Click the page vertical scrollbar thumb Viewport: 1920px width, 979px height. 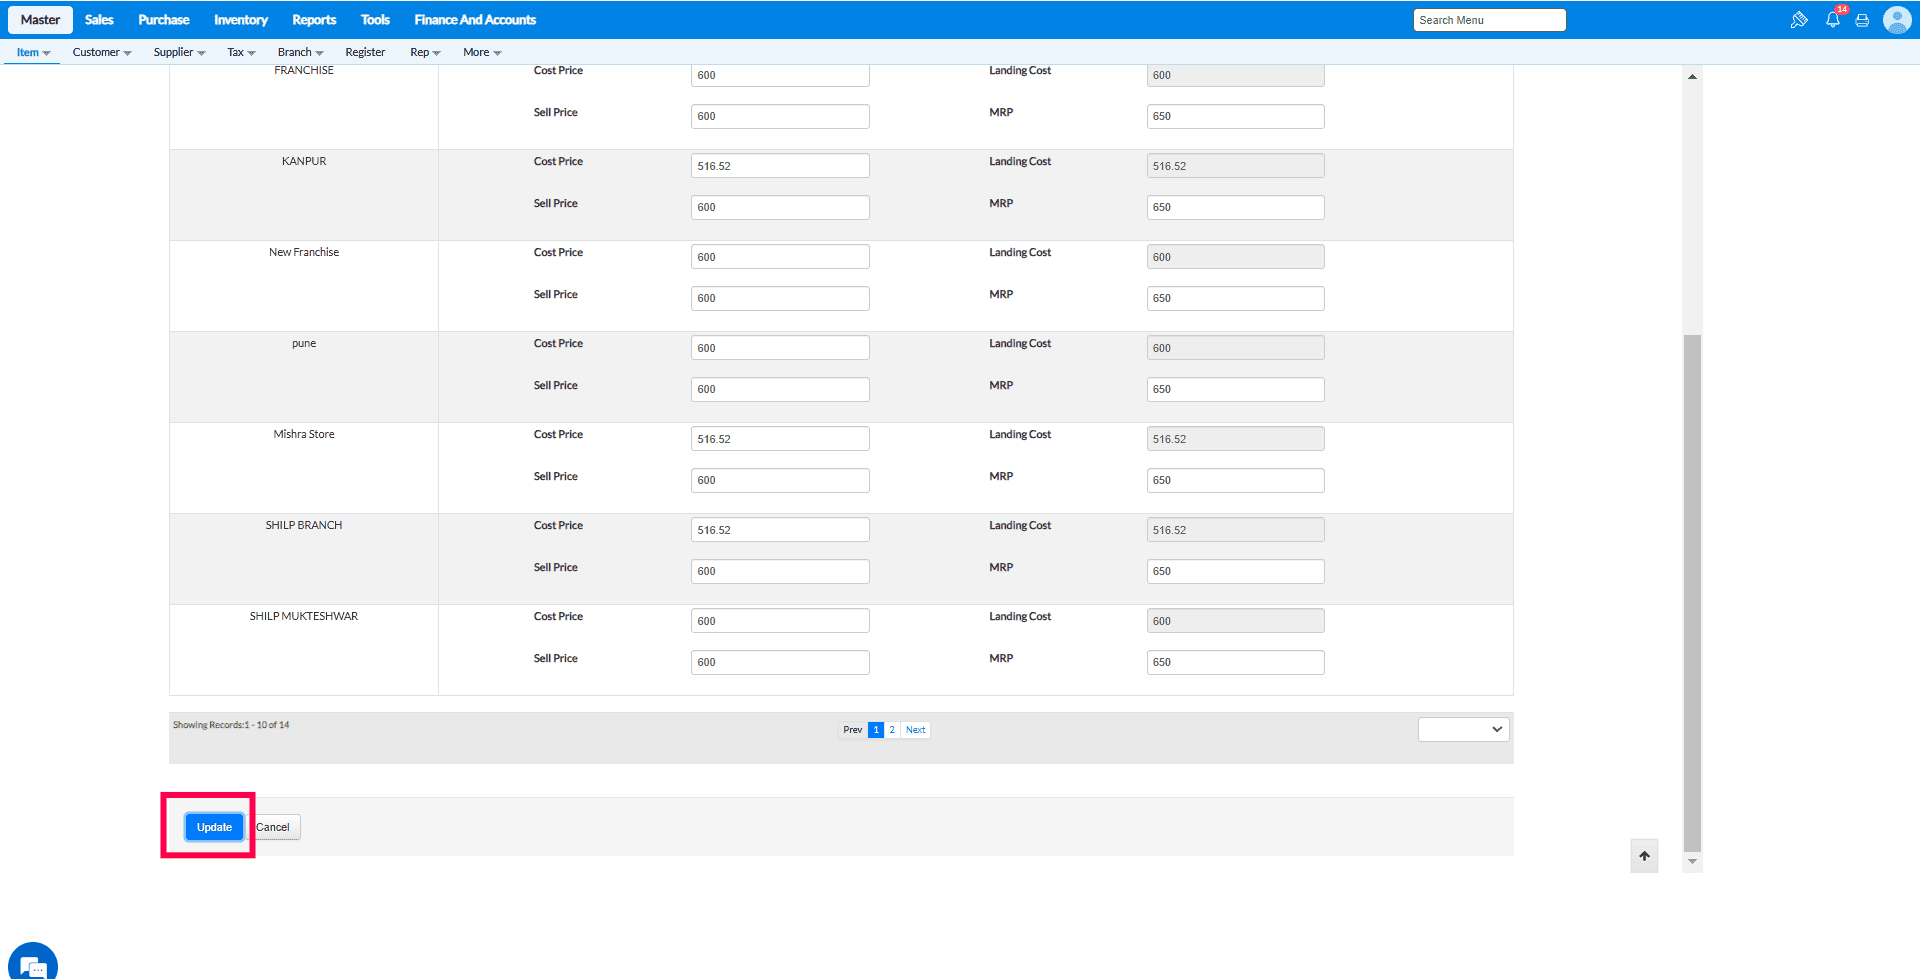click(1692, 592)
